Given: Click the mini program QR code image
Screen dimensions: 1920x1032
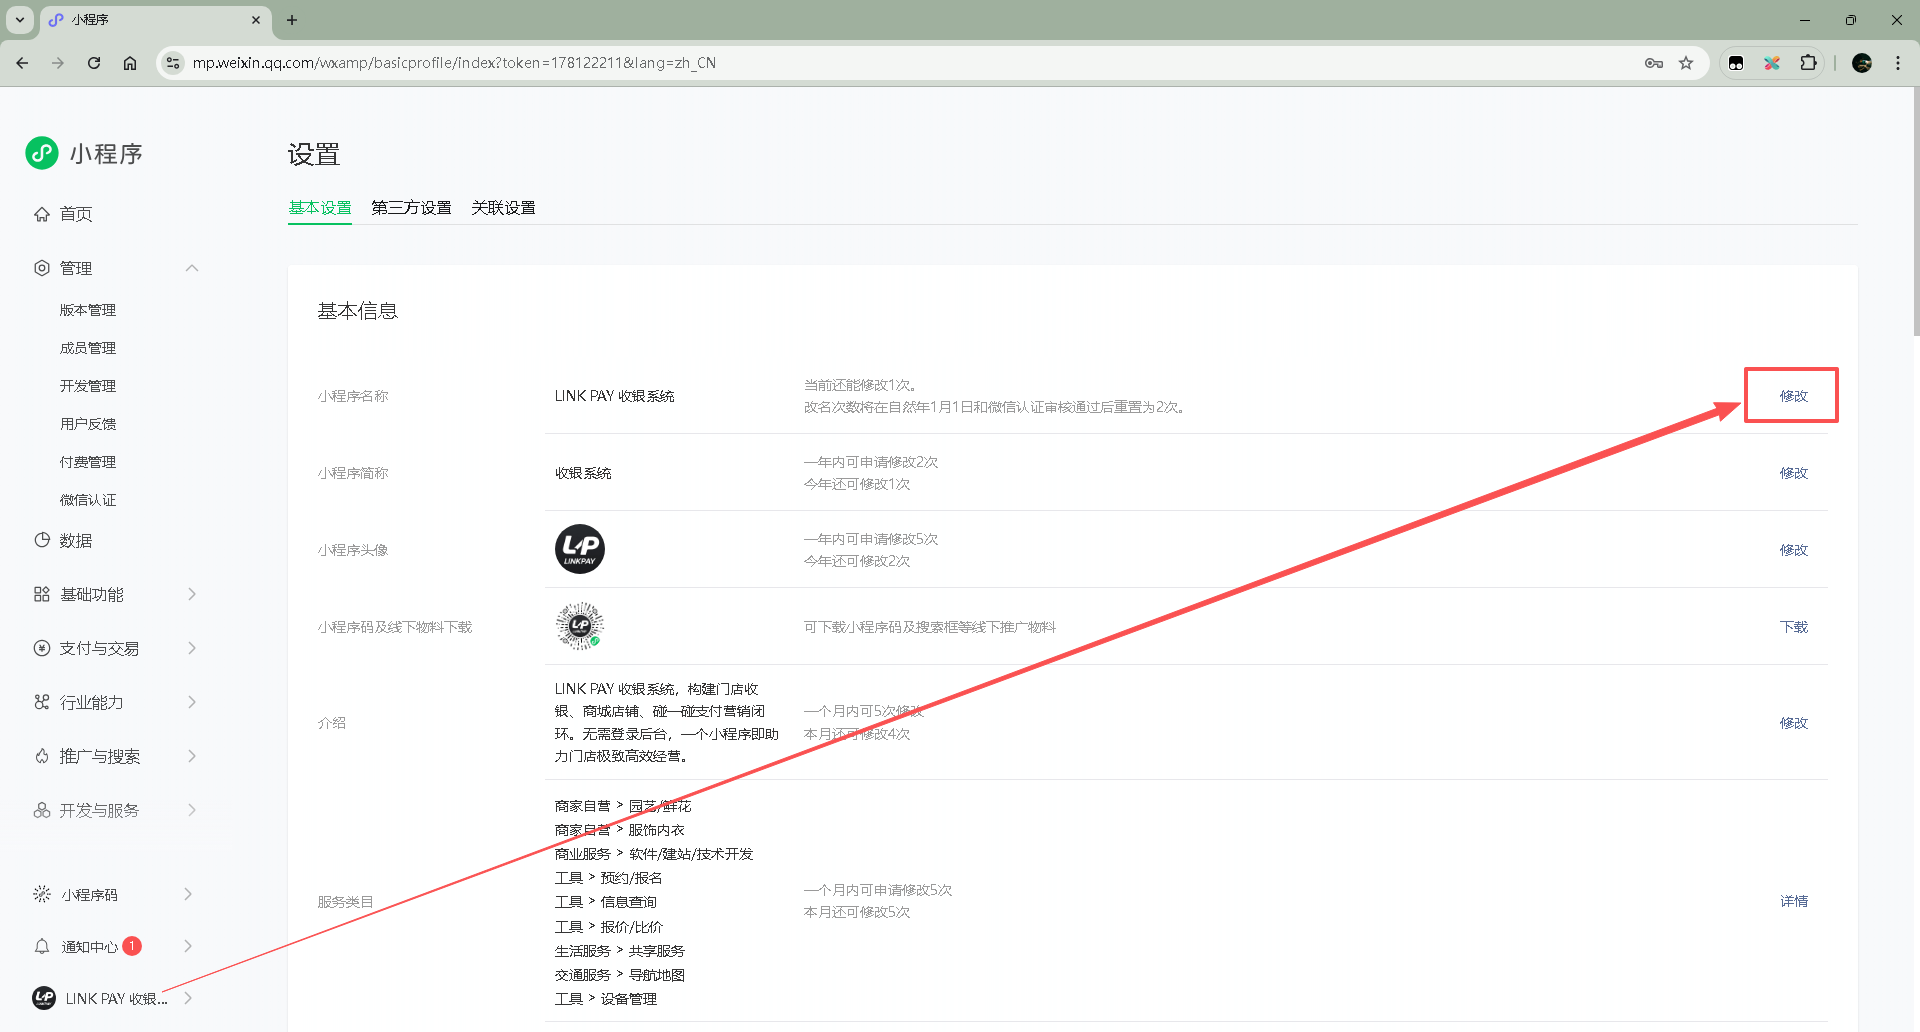Looking at the screenshot, I should click(579, 626).
